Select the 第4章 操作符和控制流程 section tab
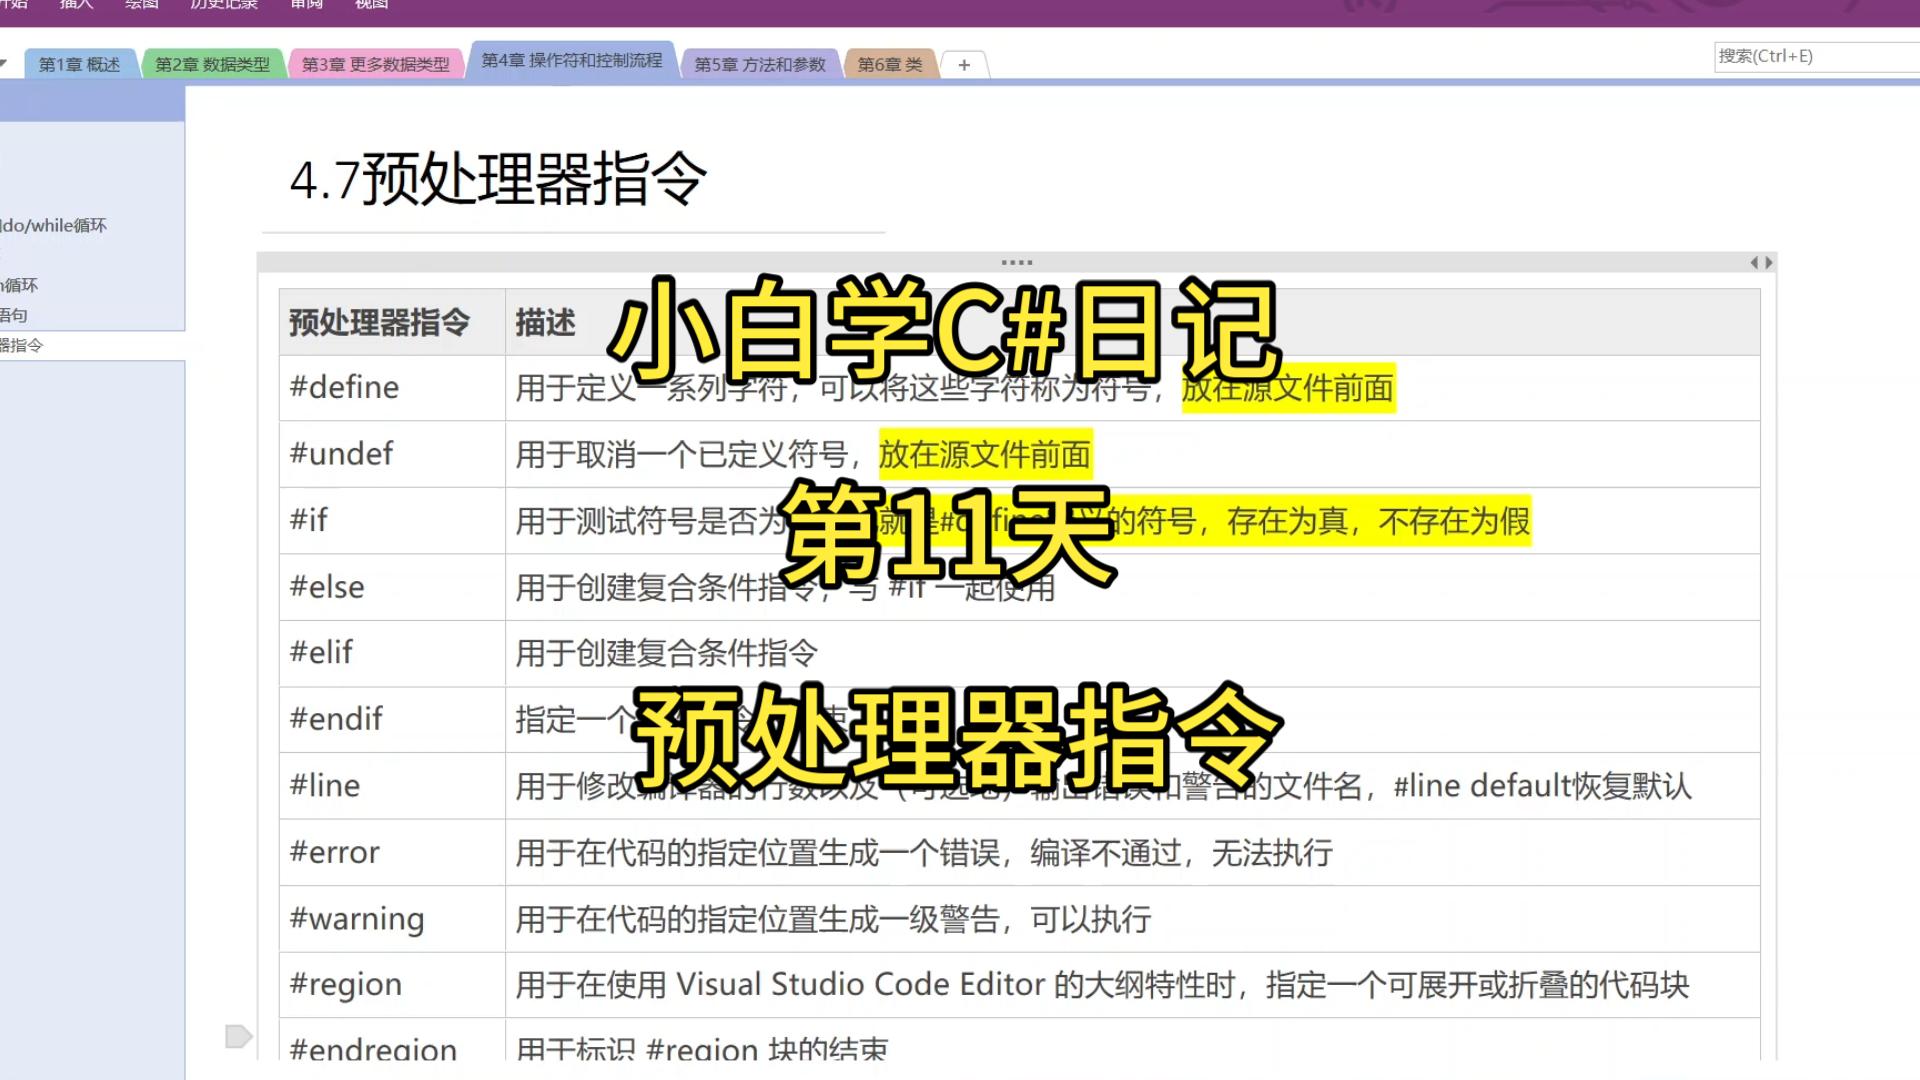The width and height of the screenshot is (1920, 1080). coord(572,60)
